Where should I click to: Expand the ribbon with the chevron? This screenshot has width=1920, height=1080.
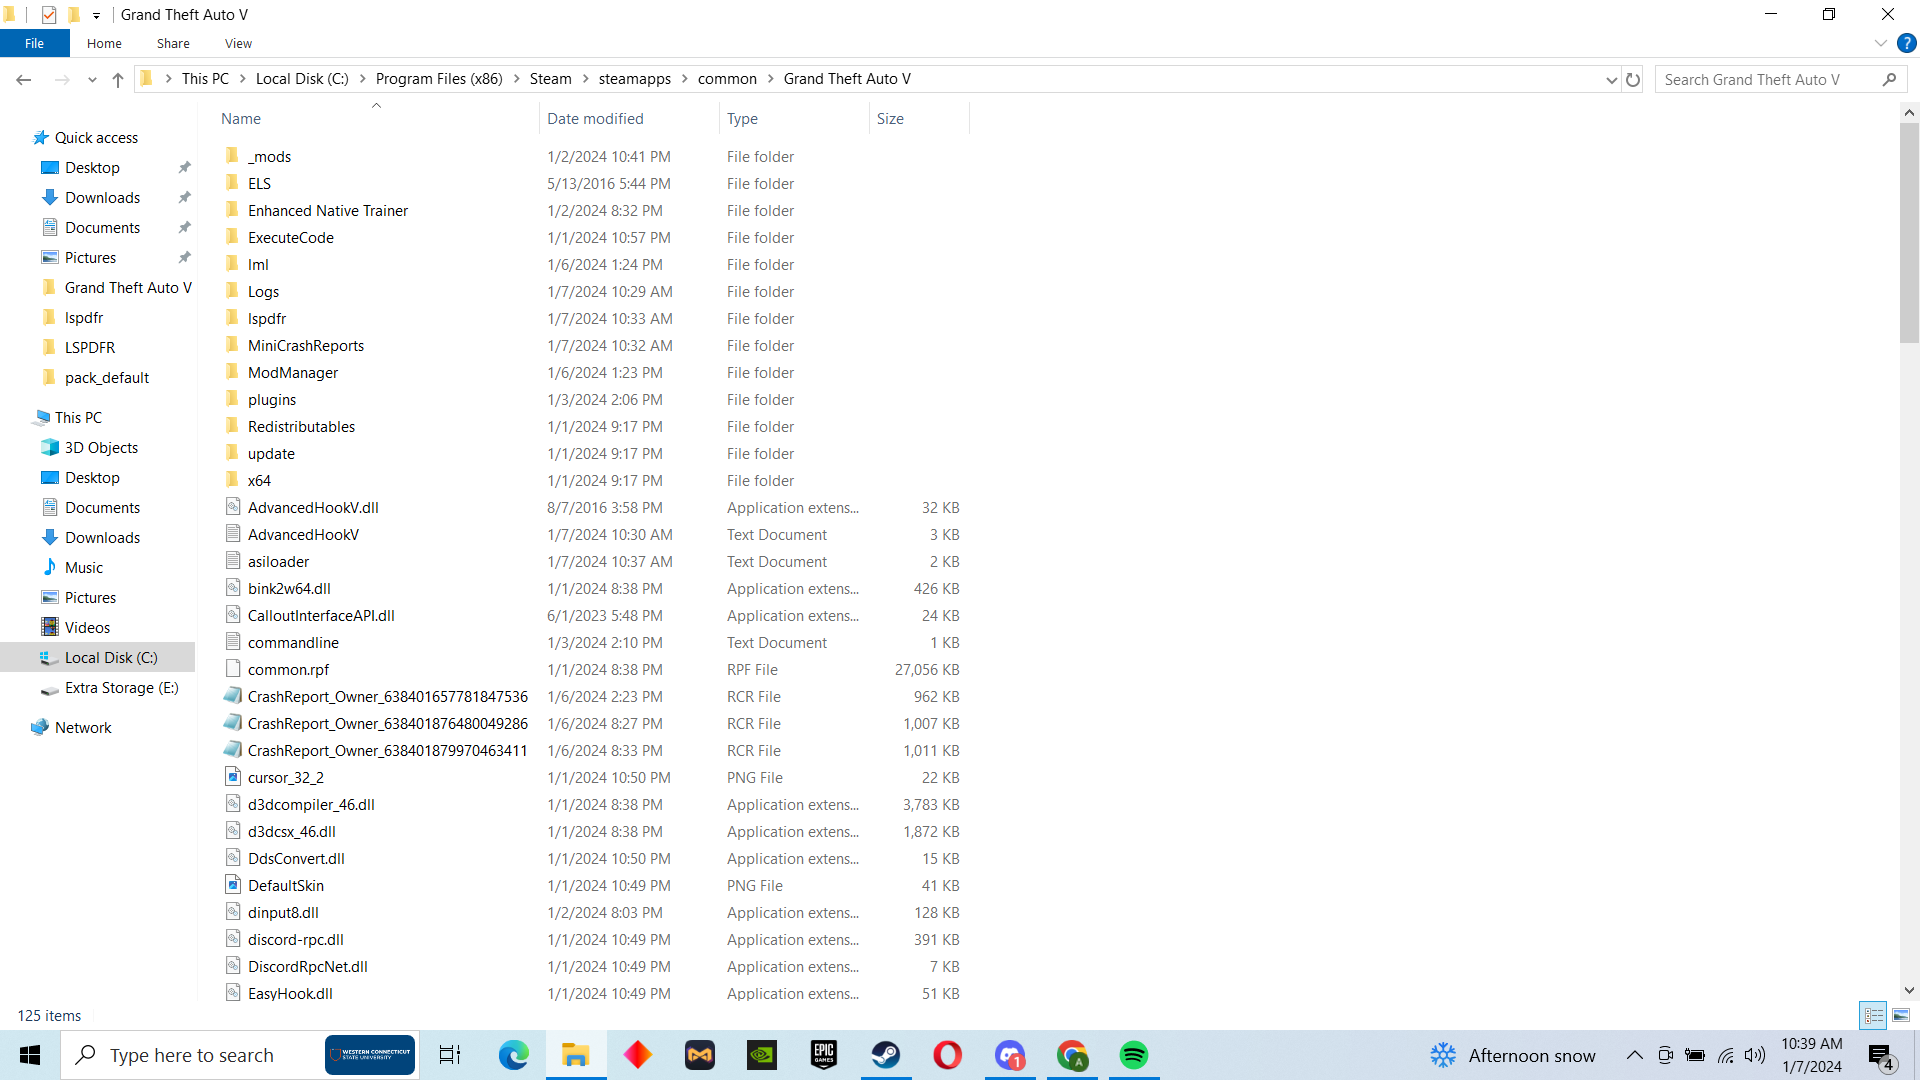(1880, 43)
